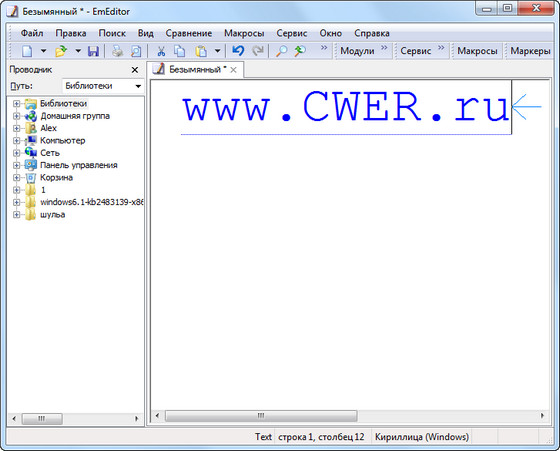Screen dimensions: 560x451
Task: Show more main toolbar buttons chevron
Action: click(324, 47)
